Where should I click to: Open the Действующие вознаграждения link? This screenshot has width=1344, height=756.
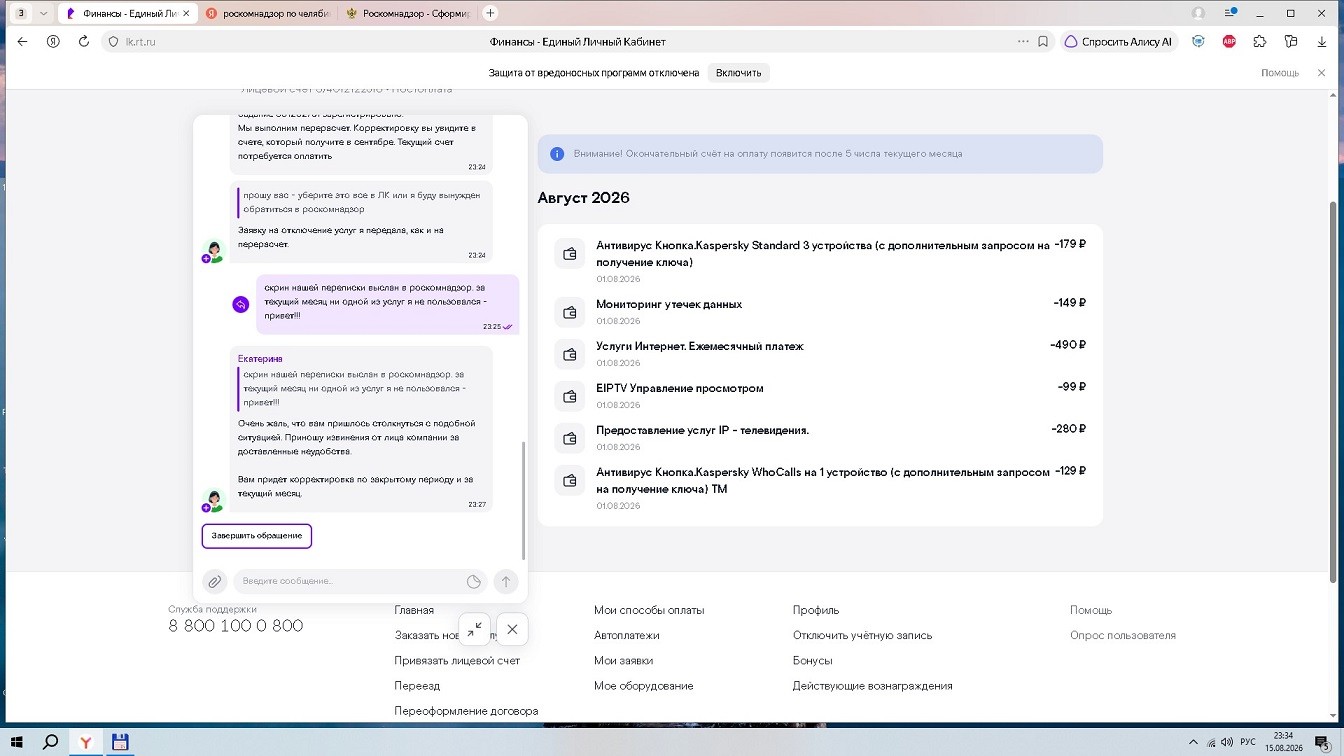(x=872, y=686)
